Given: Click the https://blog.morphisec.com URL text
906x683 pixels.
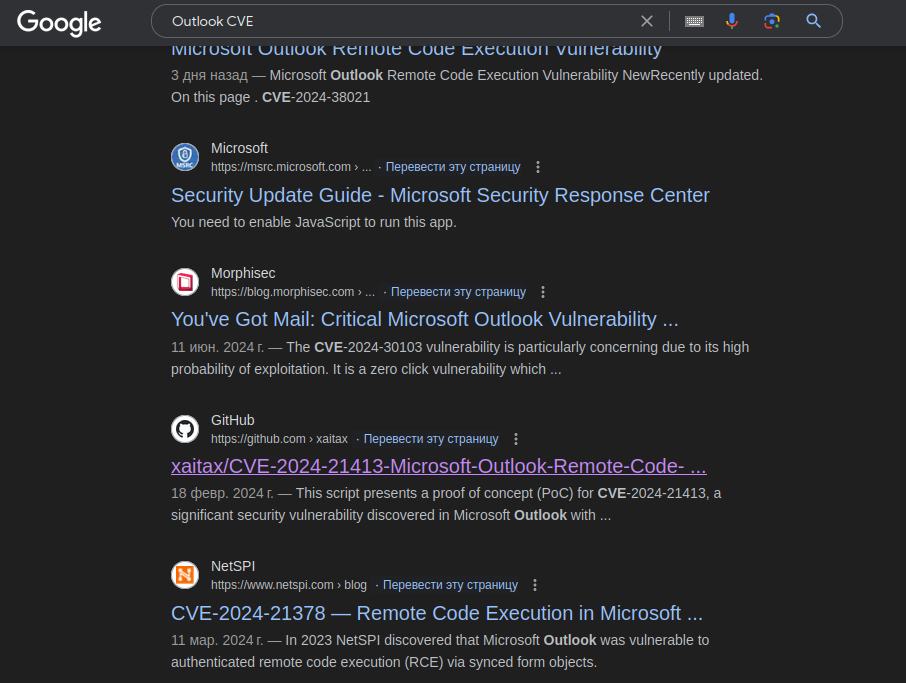Looking at the screenshot, I should point(293,292).
